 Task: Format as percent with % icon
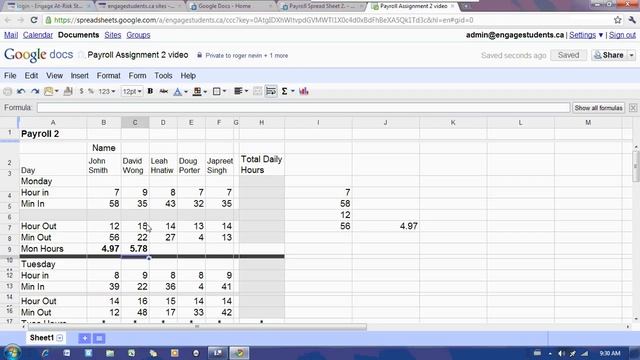(x=91, y=91)
